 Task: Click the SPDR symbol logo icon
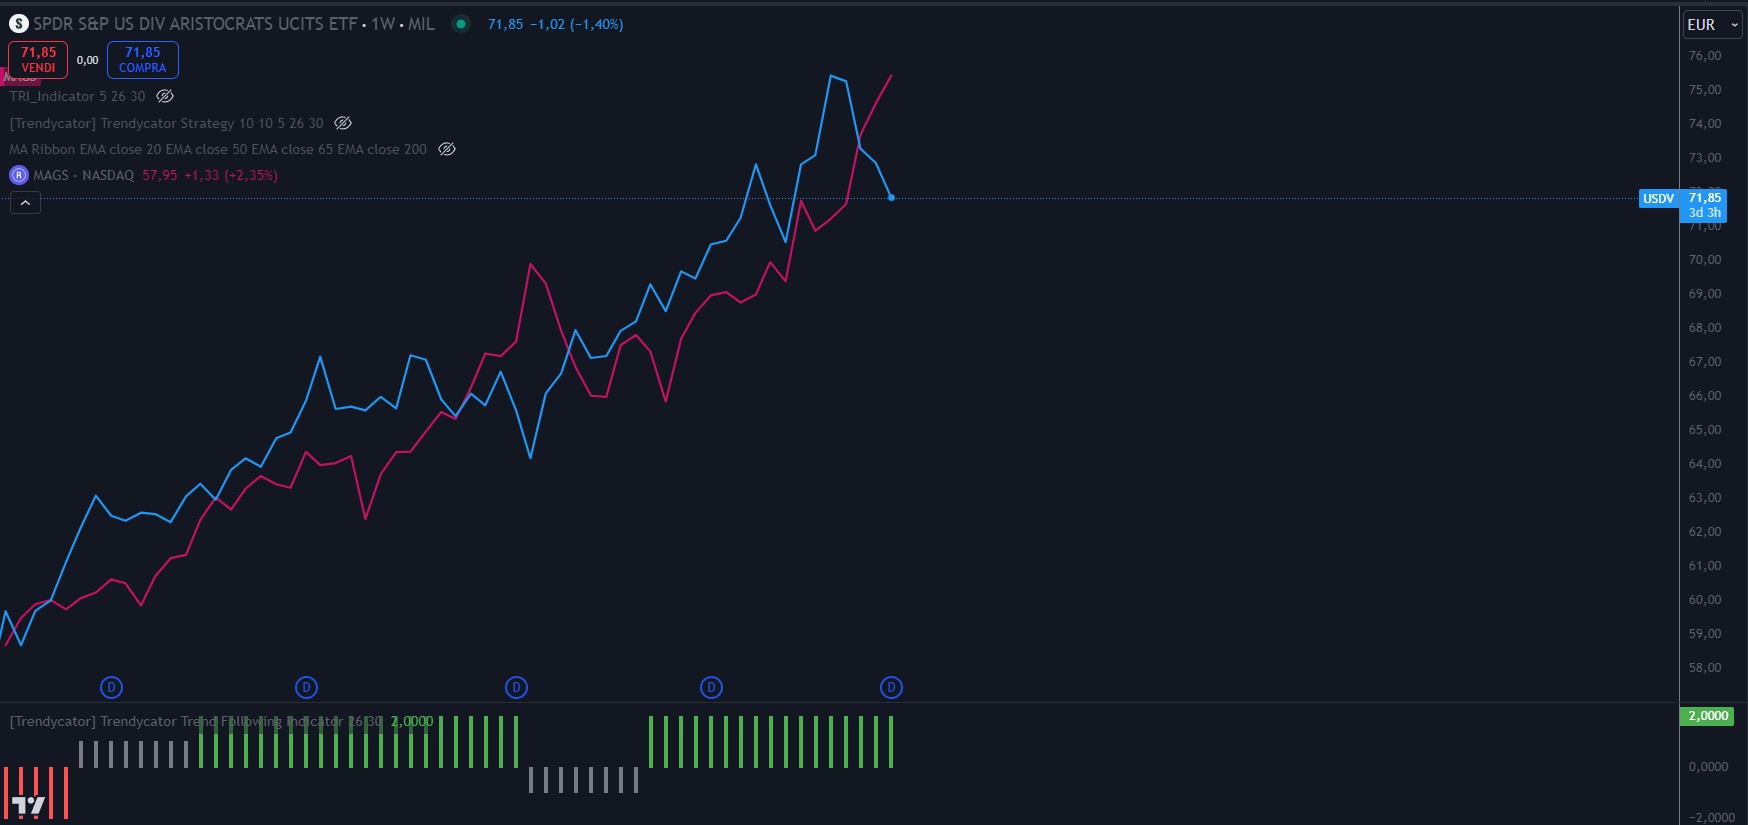pos(18,24)
